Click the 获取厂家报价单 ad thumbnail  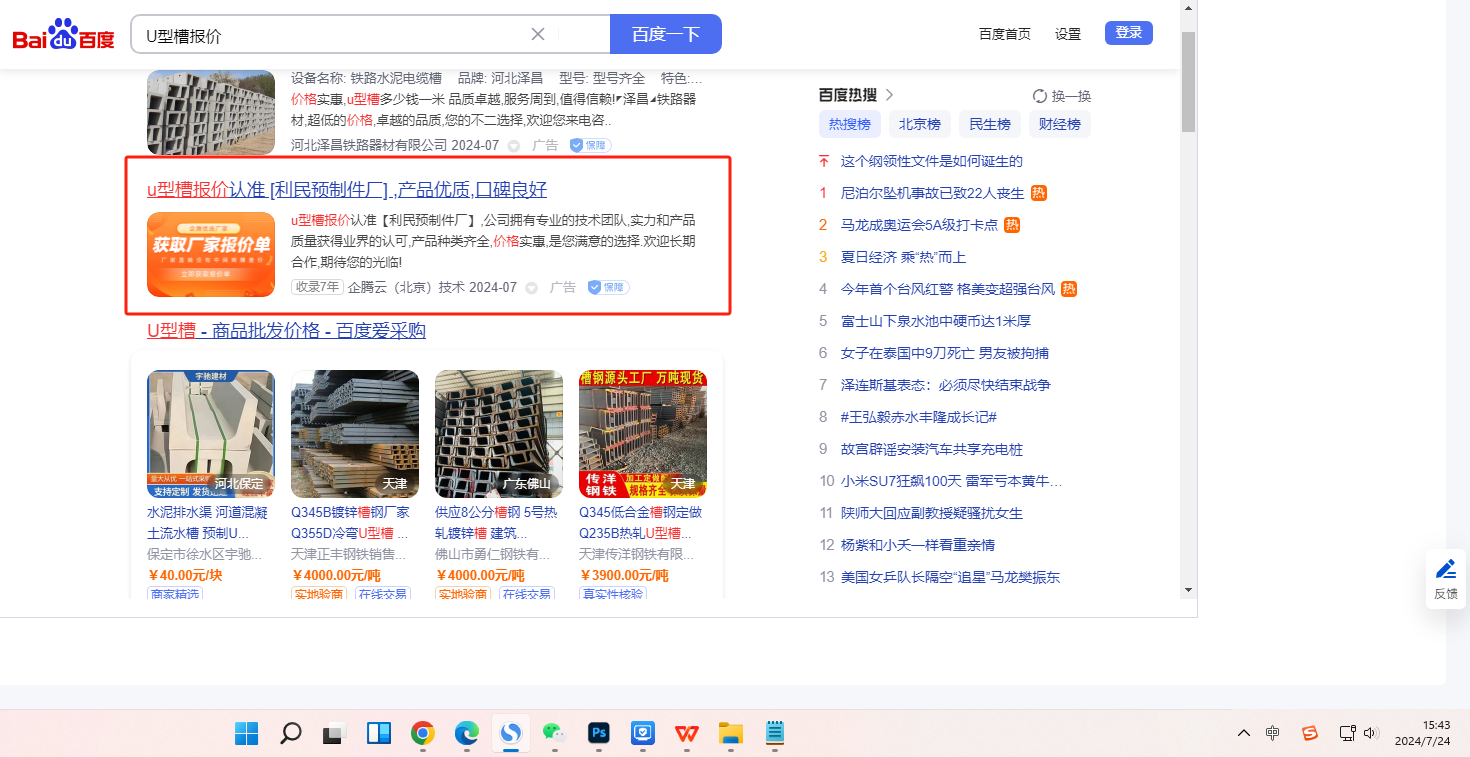click(x=211, y=254)
